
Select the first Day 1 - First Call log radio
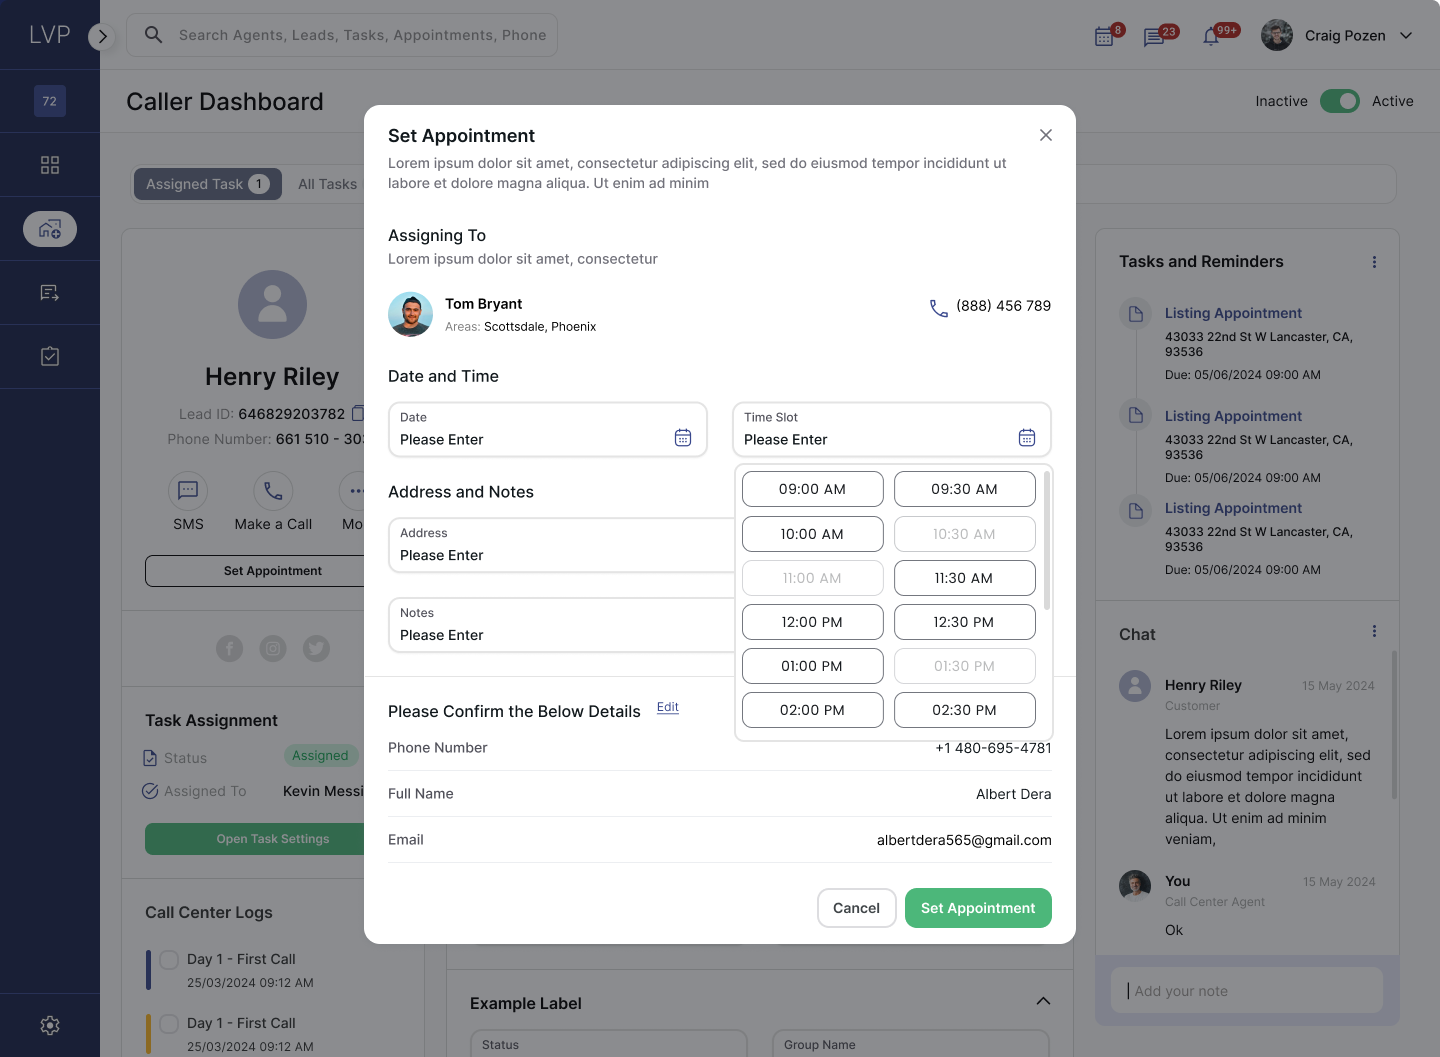(x=169, y=960)
